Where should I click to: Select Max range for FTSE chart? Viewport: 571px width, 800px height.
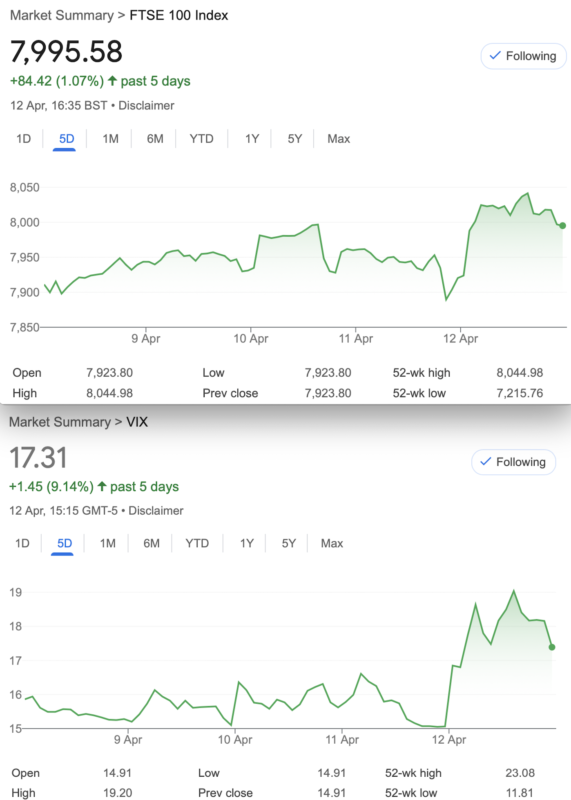pyautogui.click(x=339, y=139)
